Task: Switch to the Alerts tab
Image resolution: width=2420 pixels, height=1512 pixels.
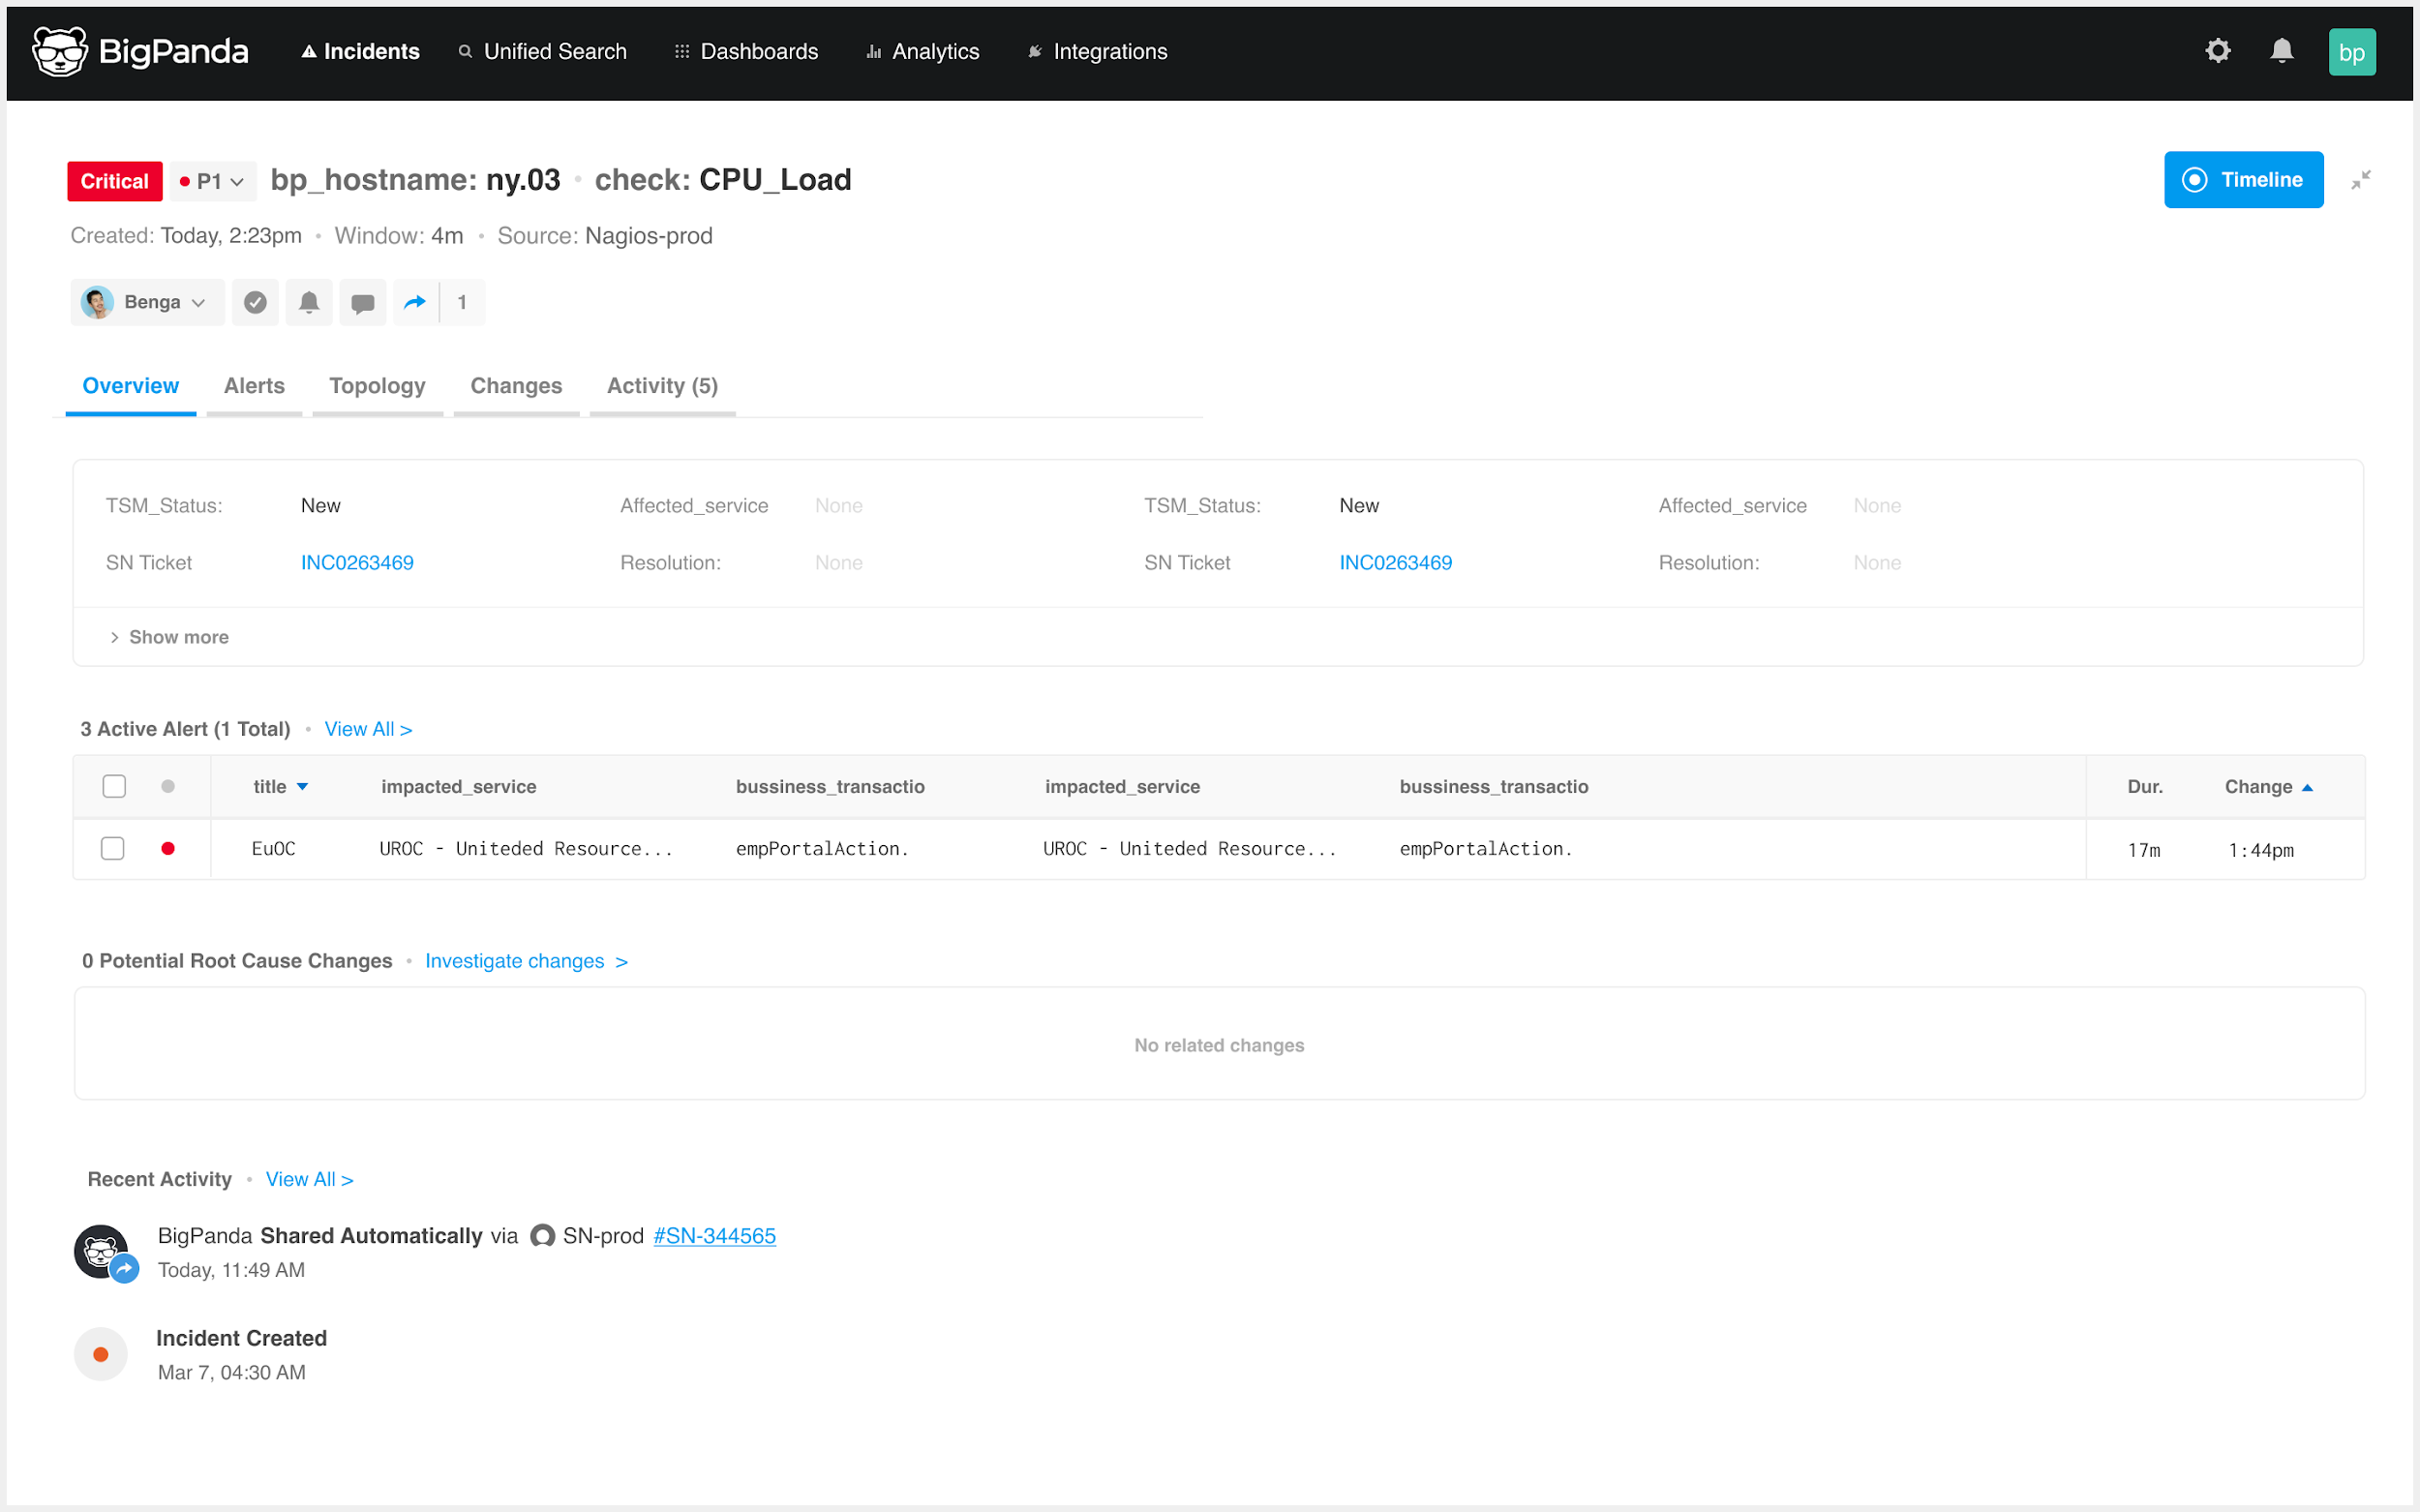Action: click(x=254, y=386)
